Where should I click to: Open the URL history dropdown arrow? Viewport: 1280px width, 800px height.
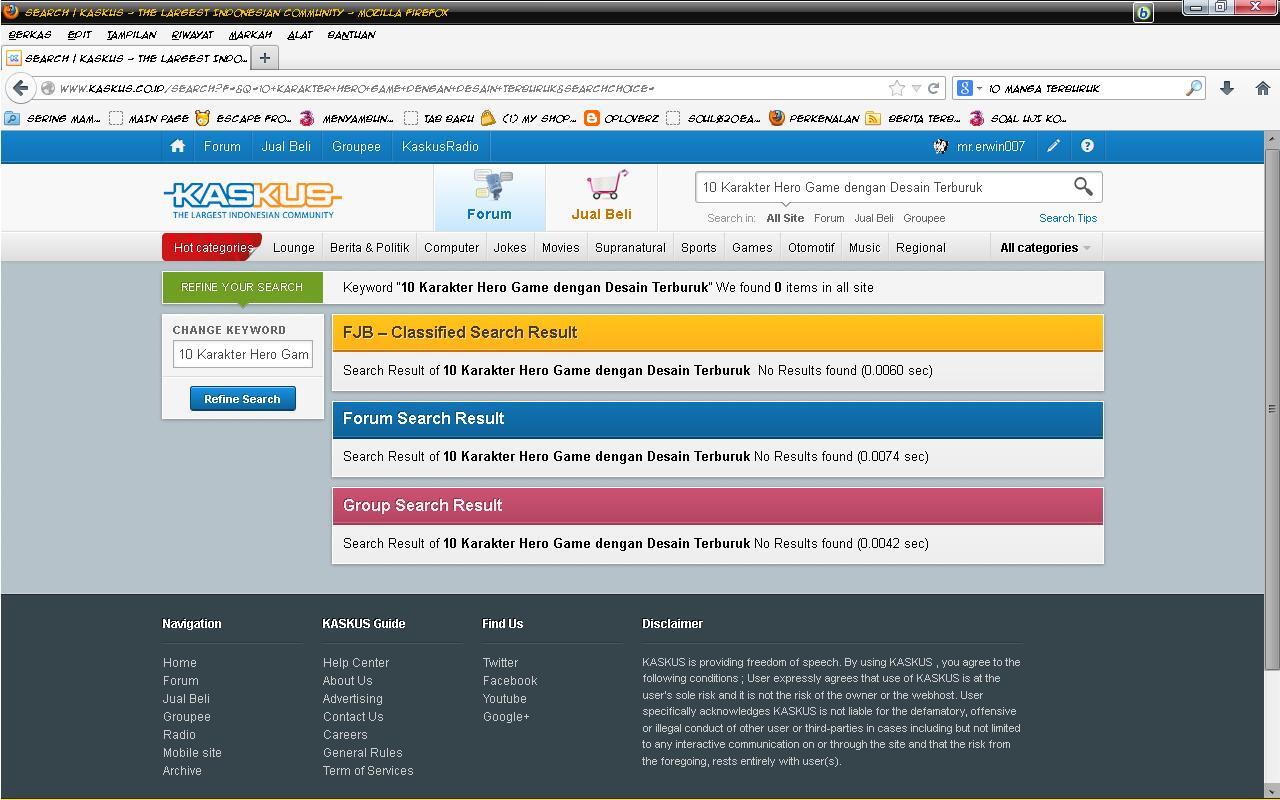tap(916, 88)
